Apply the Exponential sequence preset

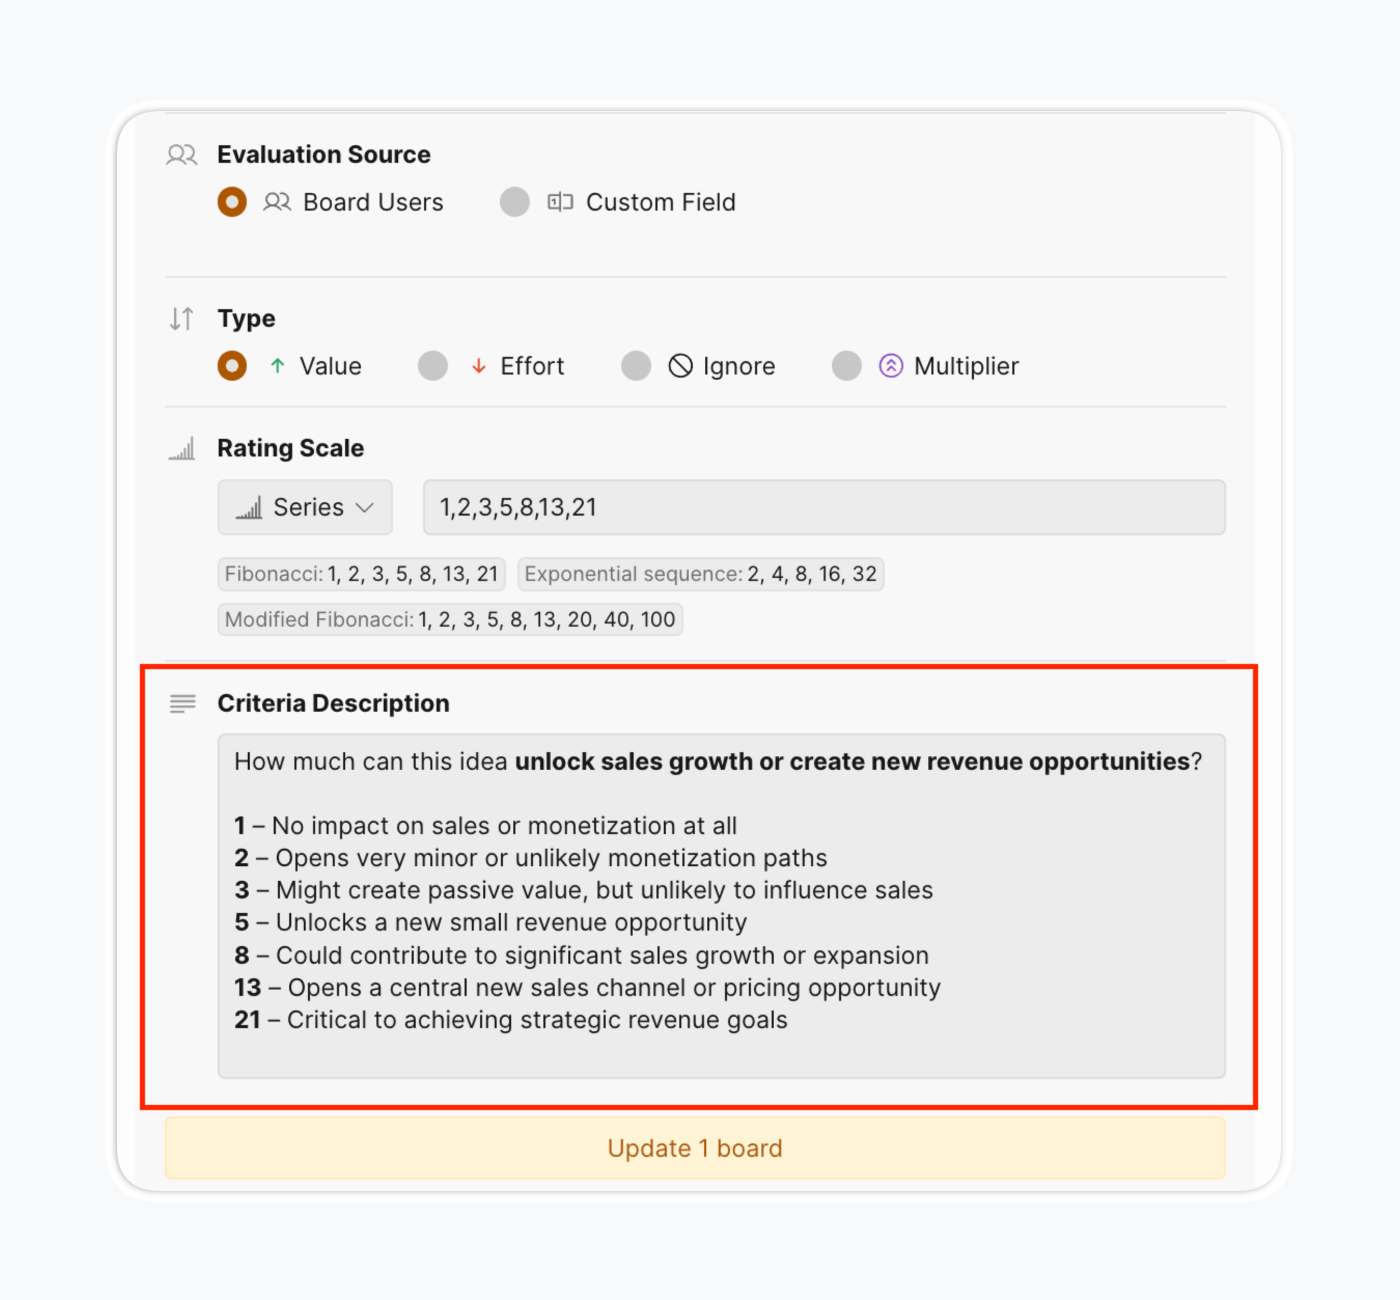tap(700, 574)
